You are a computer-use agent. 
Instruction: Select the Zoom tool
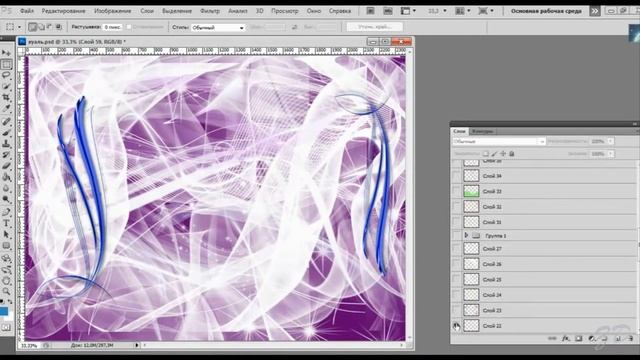(x=6, y=291)
